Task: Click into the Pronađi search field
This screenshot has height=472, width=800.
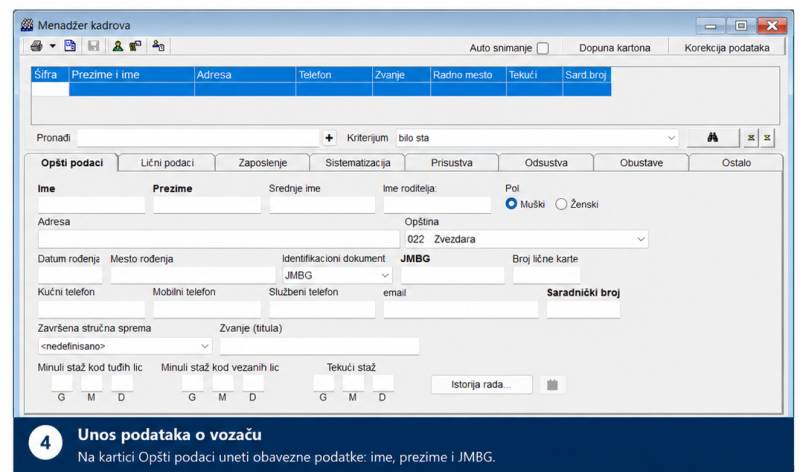Action: pyautogui.click(x=198, y=138)
